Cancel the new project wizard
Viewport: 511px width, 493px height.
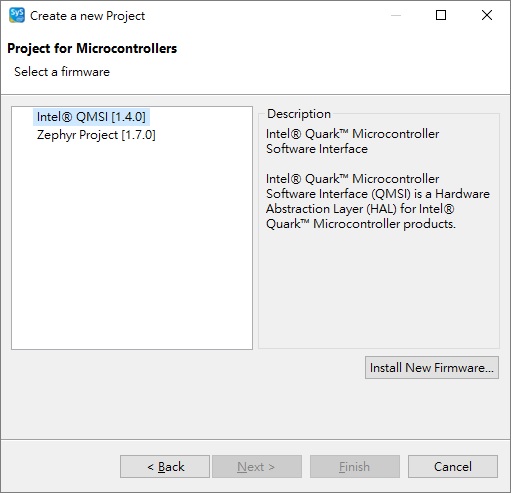453,467
